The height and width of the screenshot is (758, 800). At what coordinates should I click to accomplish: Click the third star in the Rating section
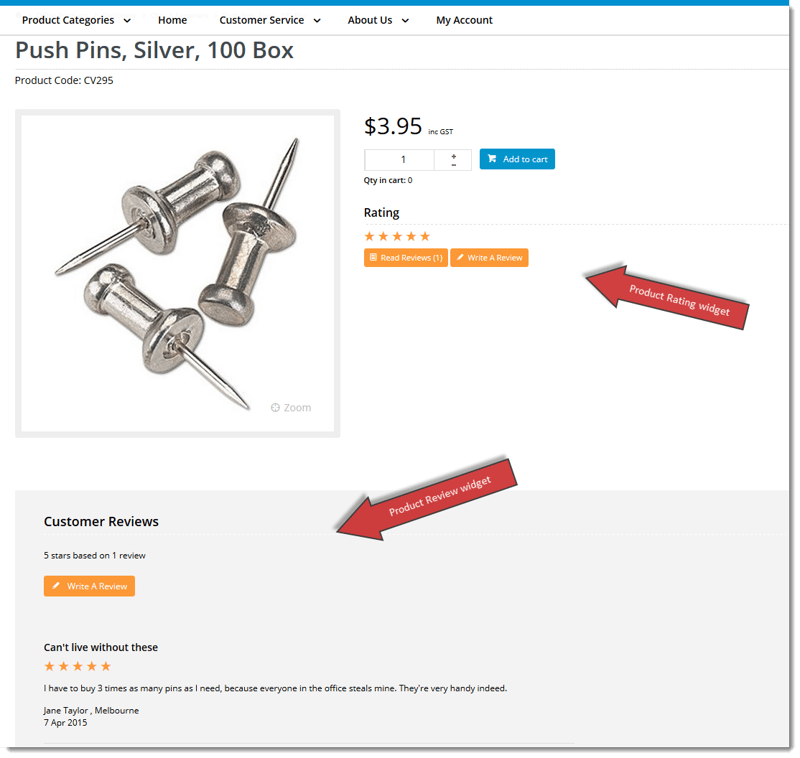[x=397, y=236]
